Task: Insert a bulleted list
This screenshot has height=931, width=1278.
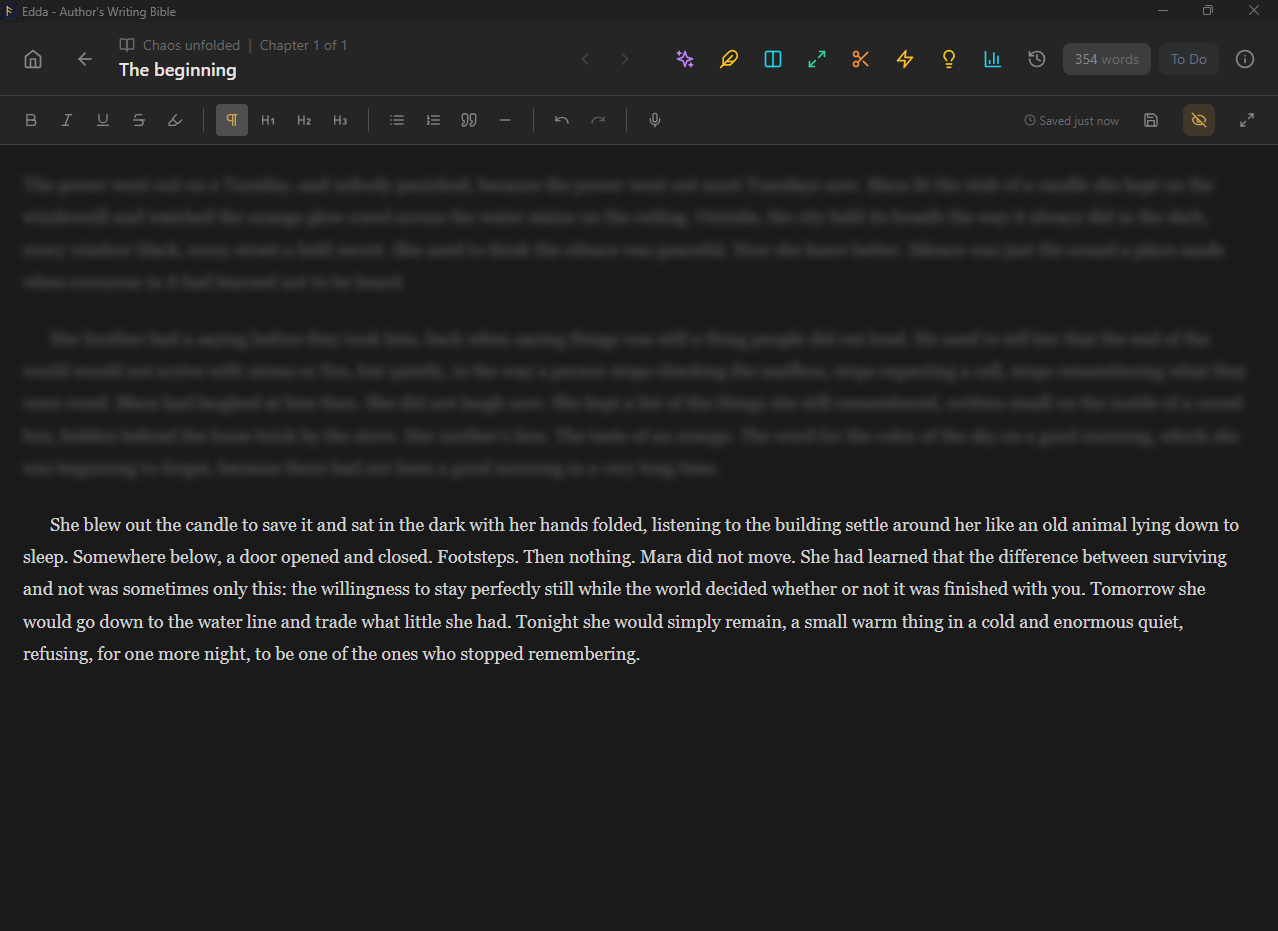Action: pos(397,120)
